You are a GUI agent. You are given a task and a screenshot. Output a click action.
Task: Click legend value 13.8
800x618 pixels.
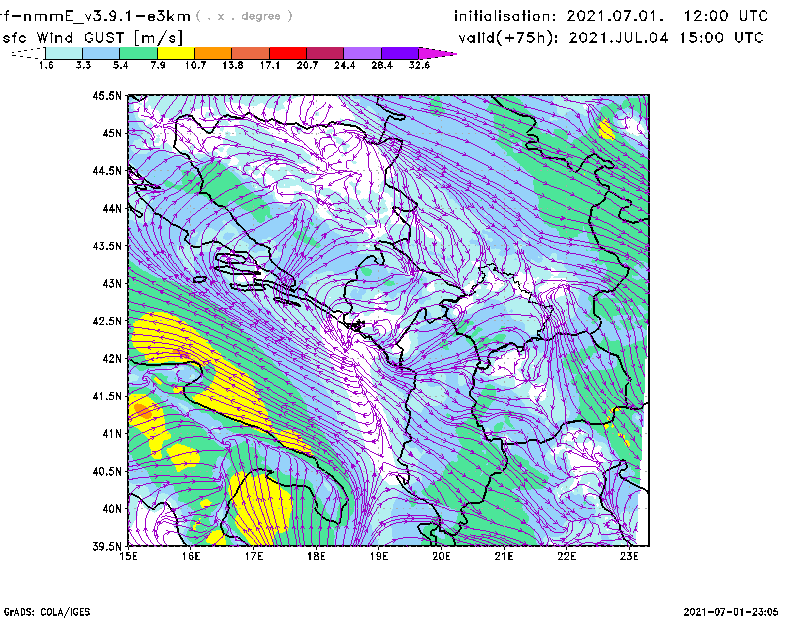(233, 65)
